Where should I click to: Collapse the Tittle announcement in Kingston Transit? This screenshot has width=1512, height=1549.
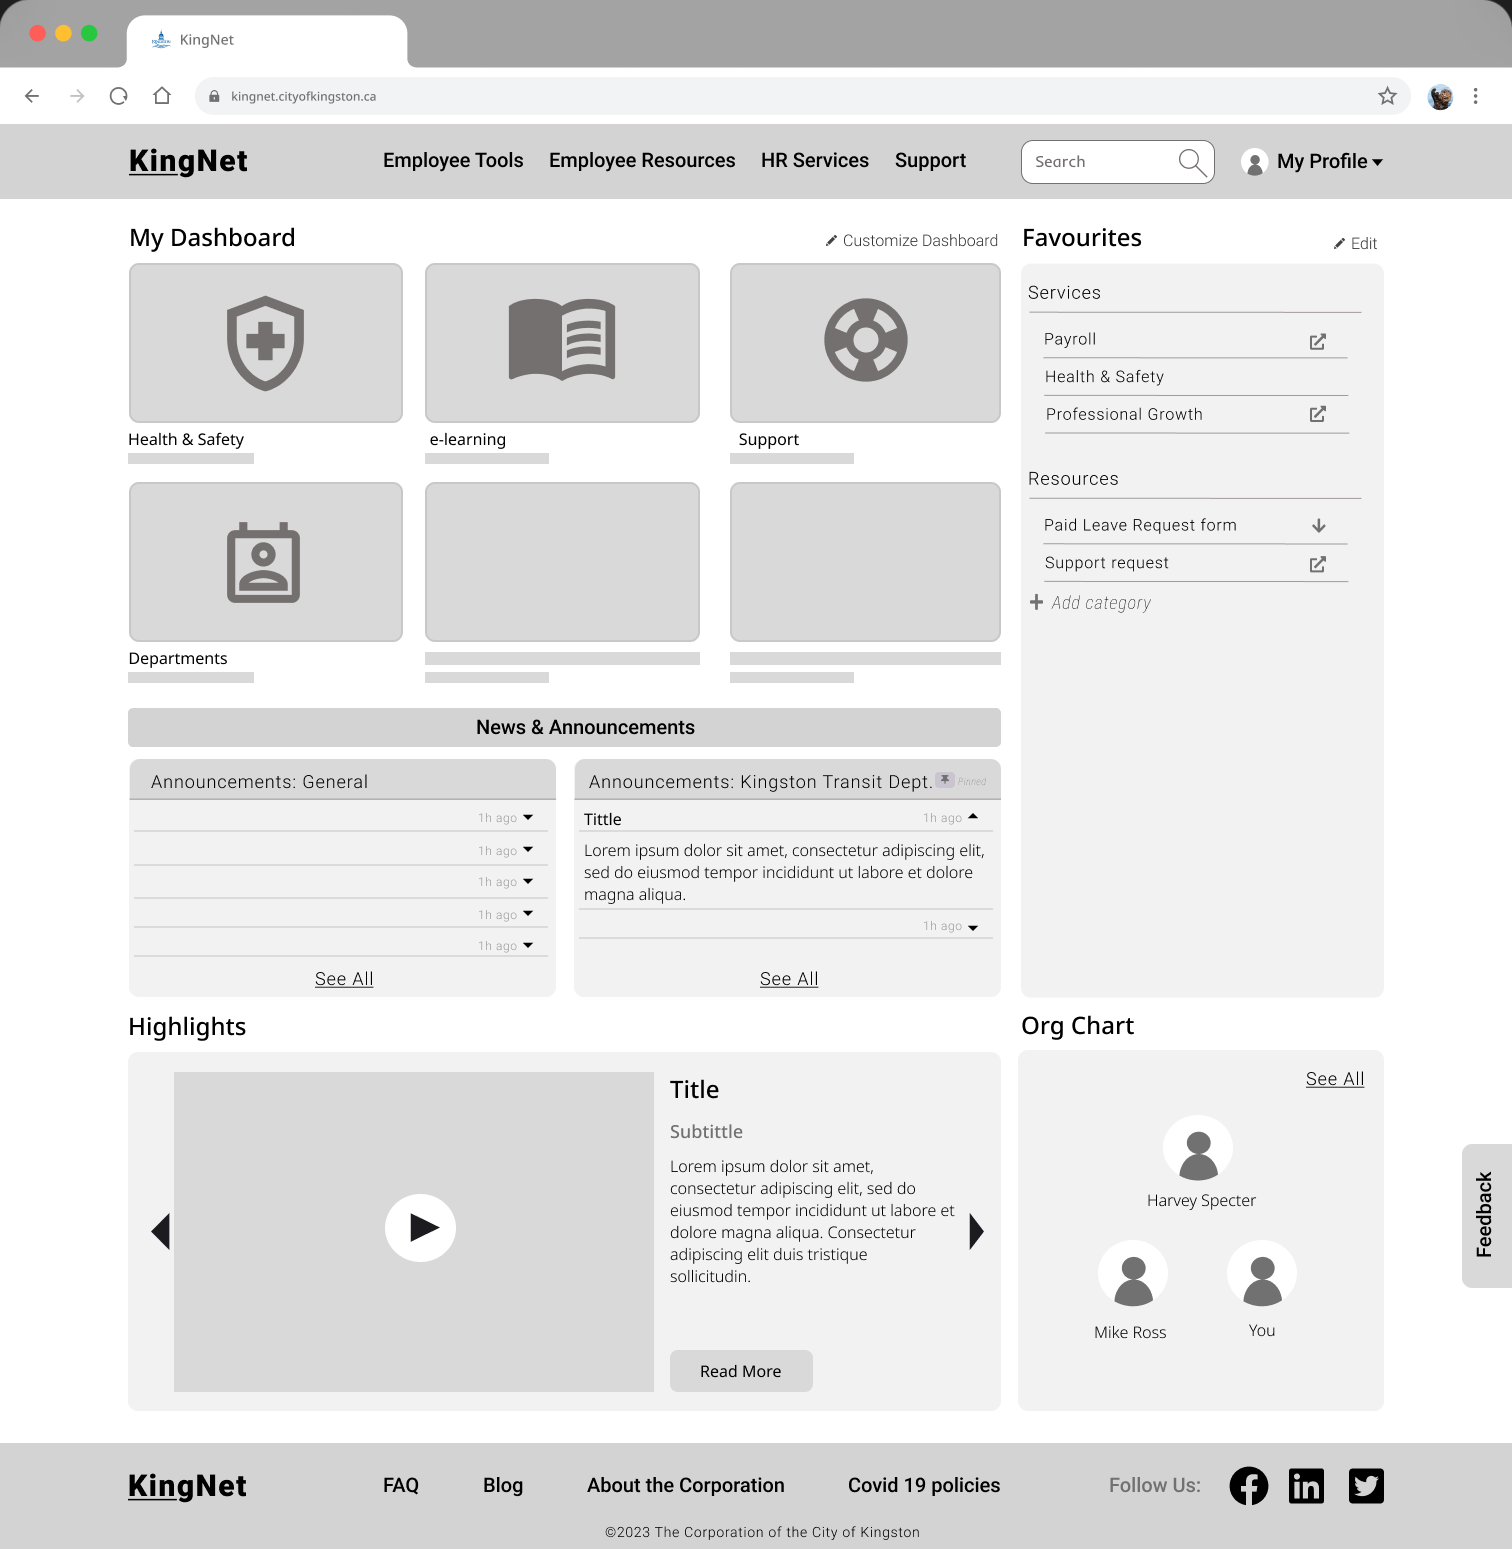[974, 816]
